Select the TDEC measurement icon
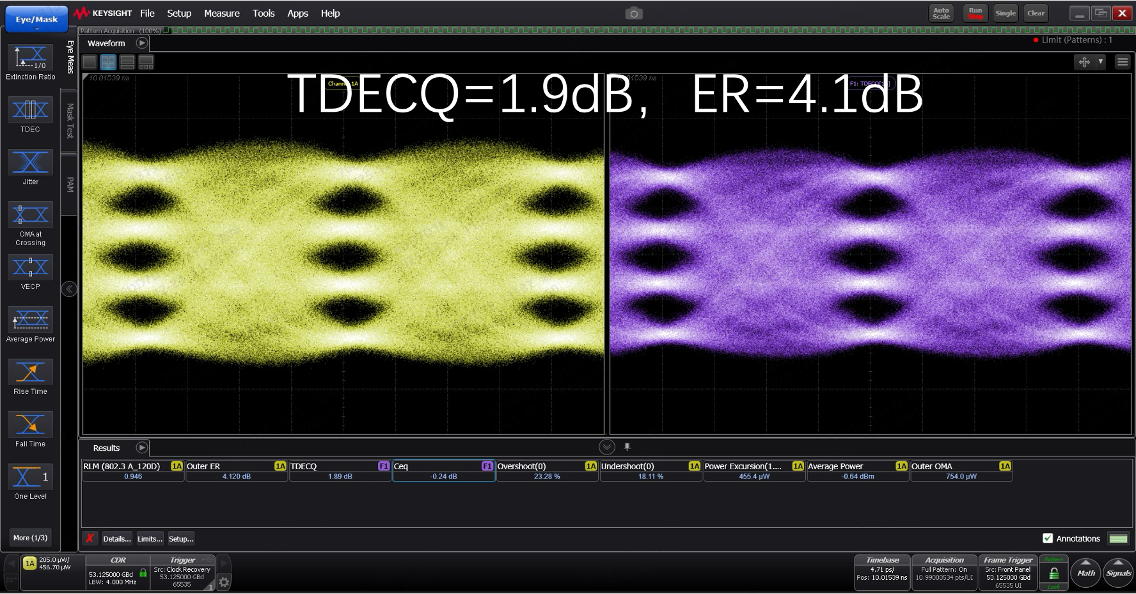This screenshot has width=1136, height=594. pyautogui.click(x=30, y=110)
